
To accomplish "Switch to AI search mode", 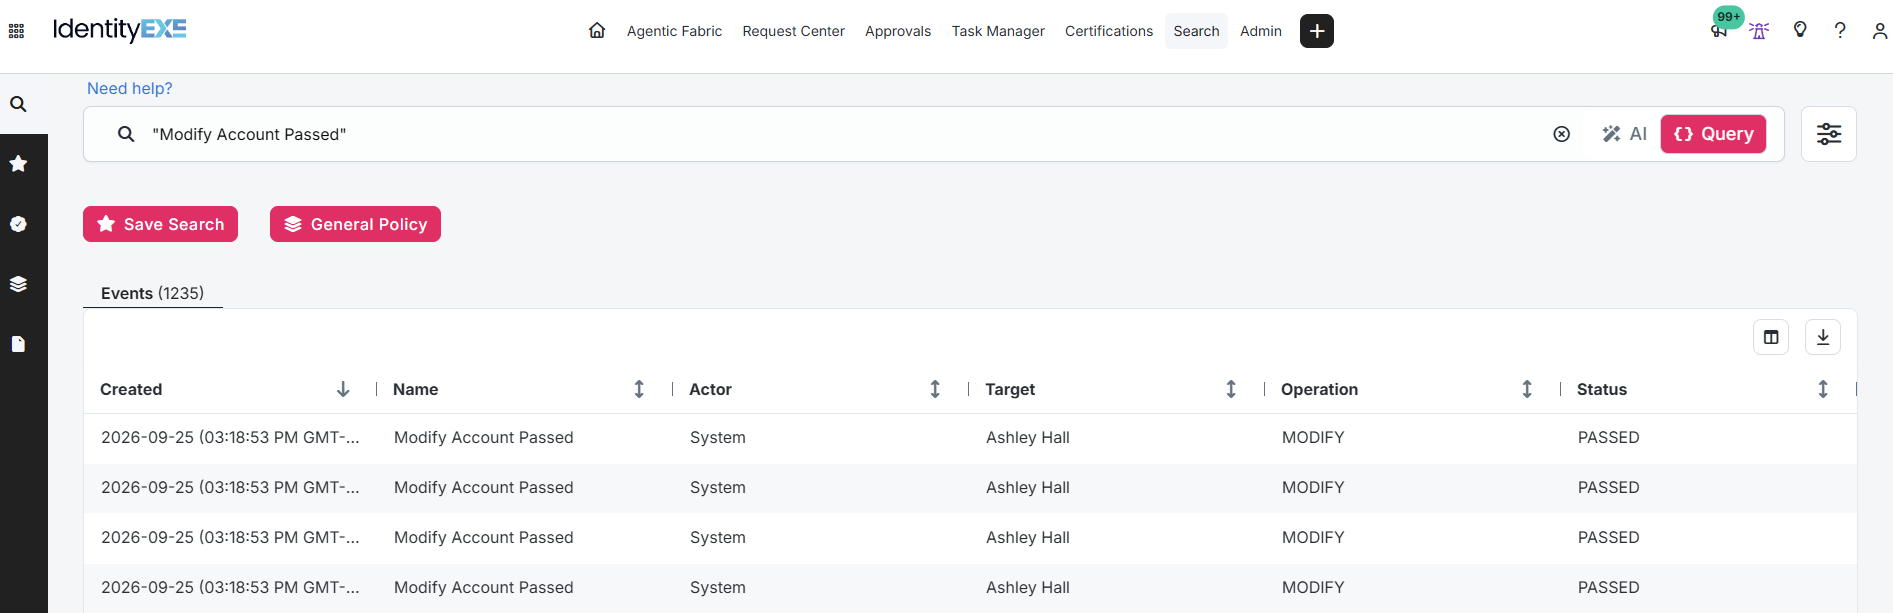I will 1625,134.
